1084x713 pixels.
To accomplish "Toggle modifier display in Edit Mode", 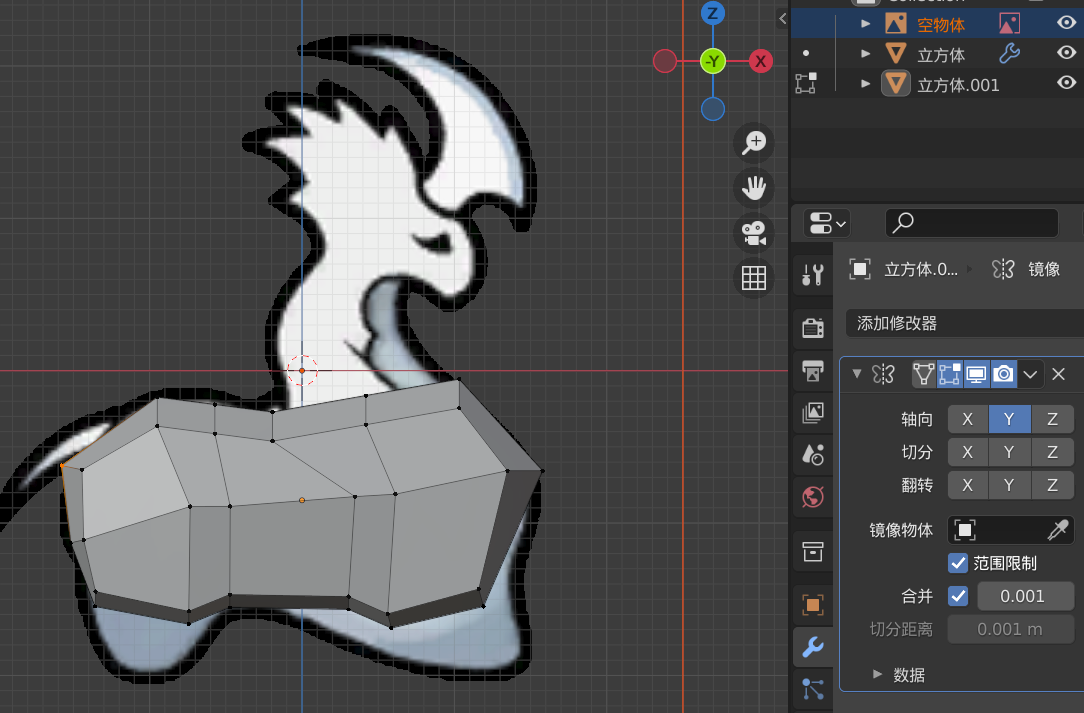I will [x=949, y=374].
